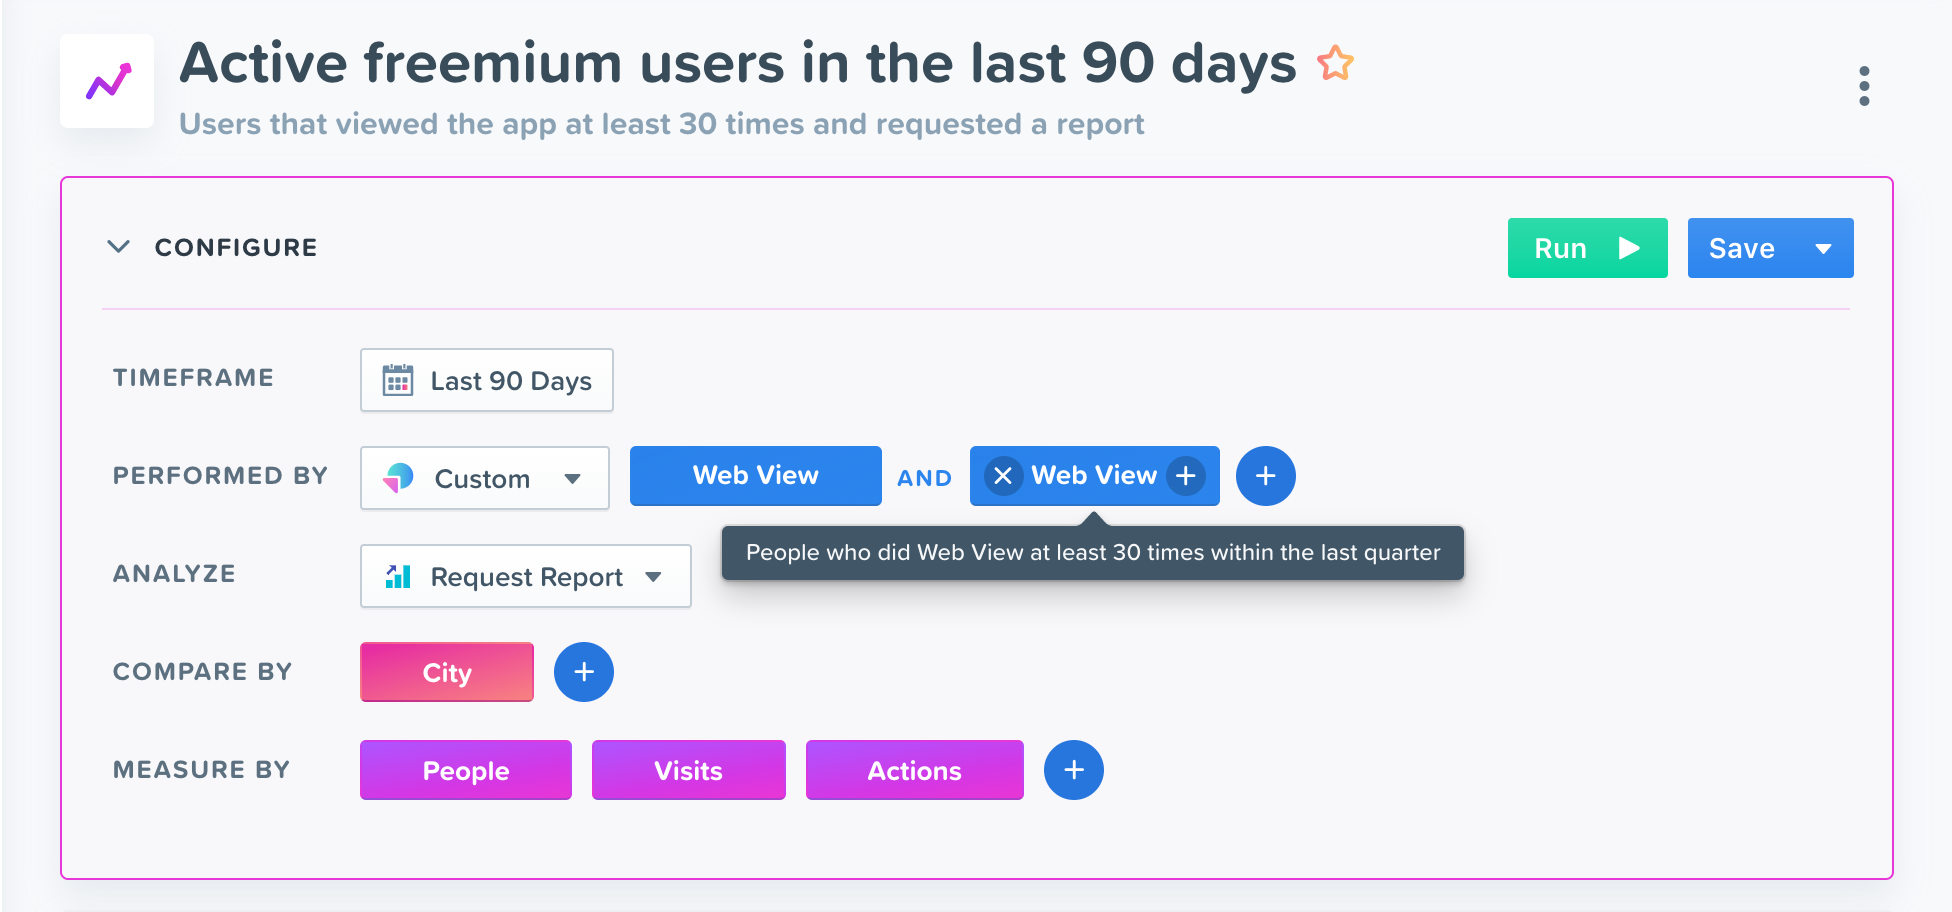Click the Save button
1952x912 pixels.
point(1742,249)
